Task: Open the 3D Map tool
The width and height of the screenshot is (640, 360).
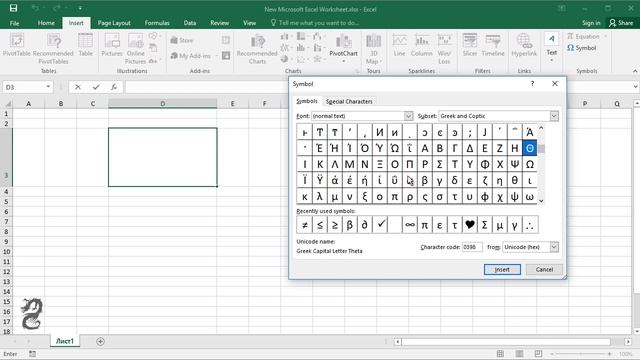Action: 373,49
